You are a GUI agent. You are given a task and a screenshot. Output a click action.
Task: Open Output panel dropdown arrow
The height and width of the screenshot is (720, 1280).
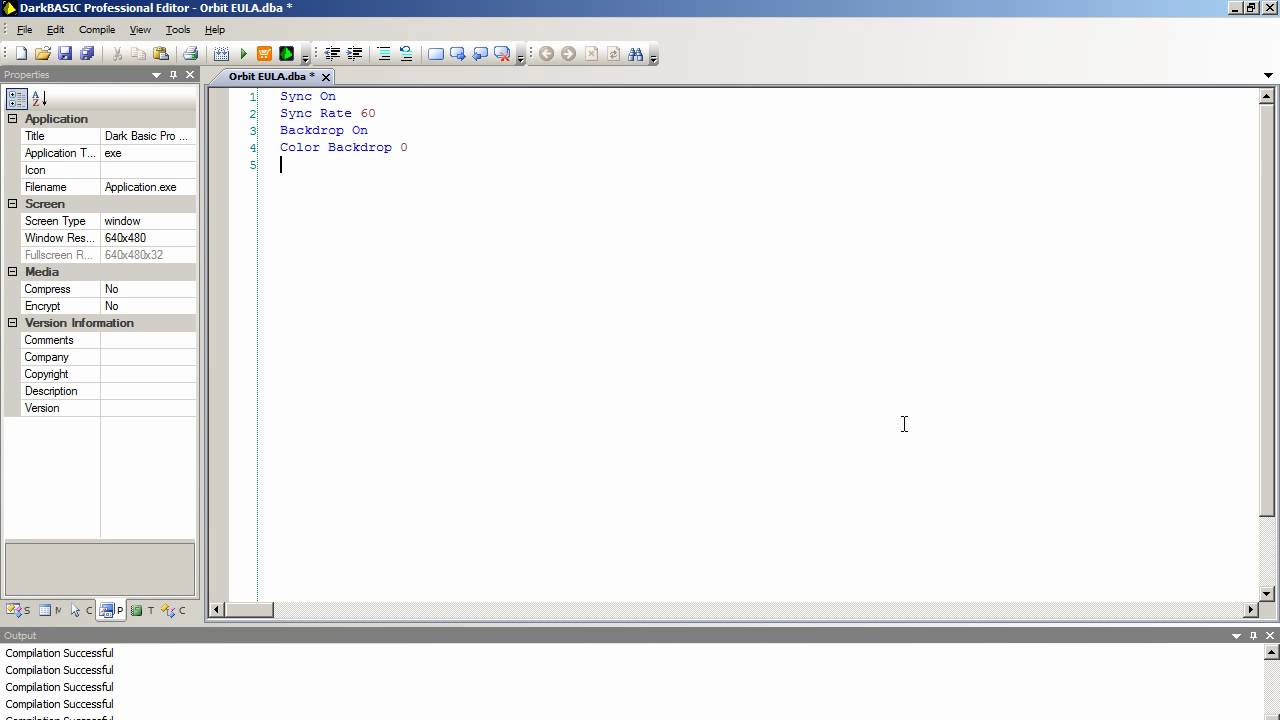click(1236, 636)
